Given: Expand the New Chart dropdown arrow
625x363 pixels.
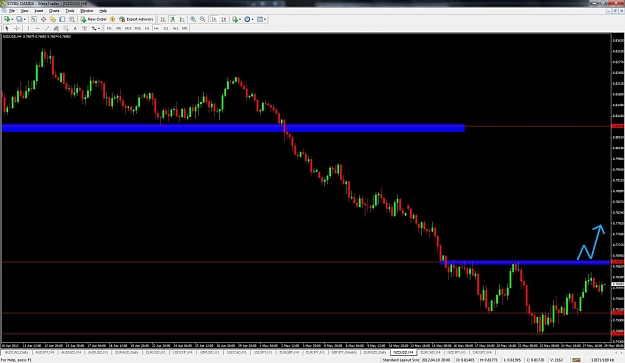Looking at the screenshot, I should [12, 19].
